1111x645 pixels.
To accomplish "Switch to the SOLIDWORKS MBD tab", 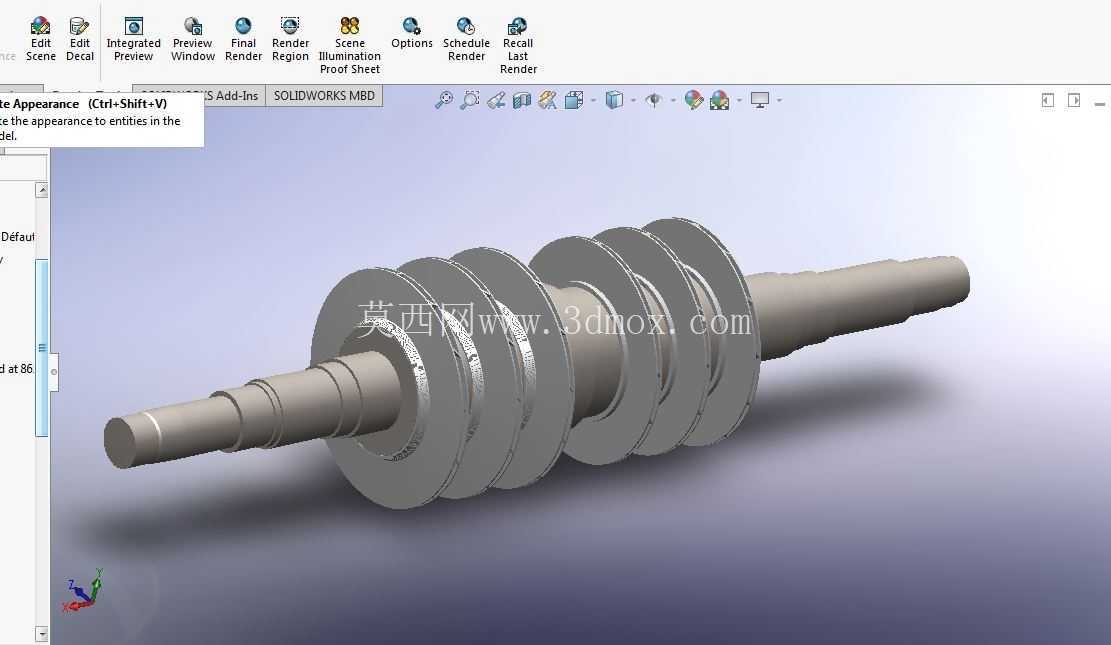I will [x=324, y=96].
